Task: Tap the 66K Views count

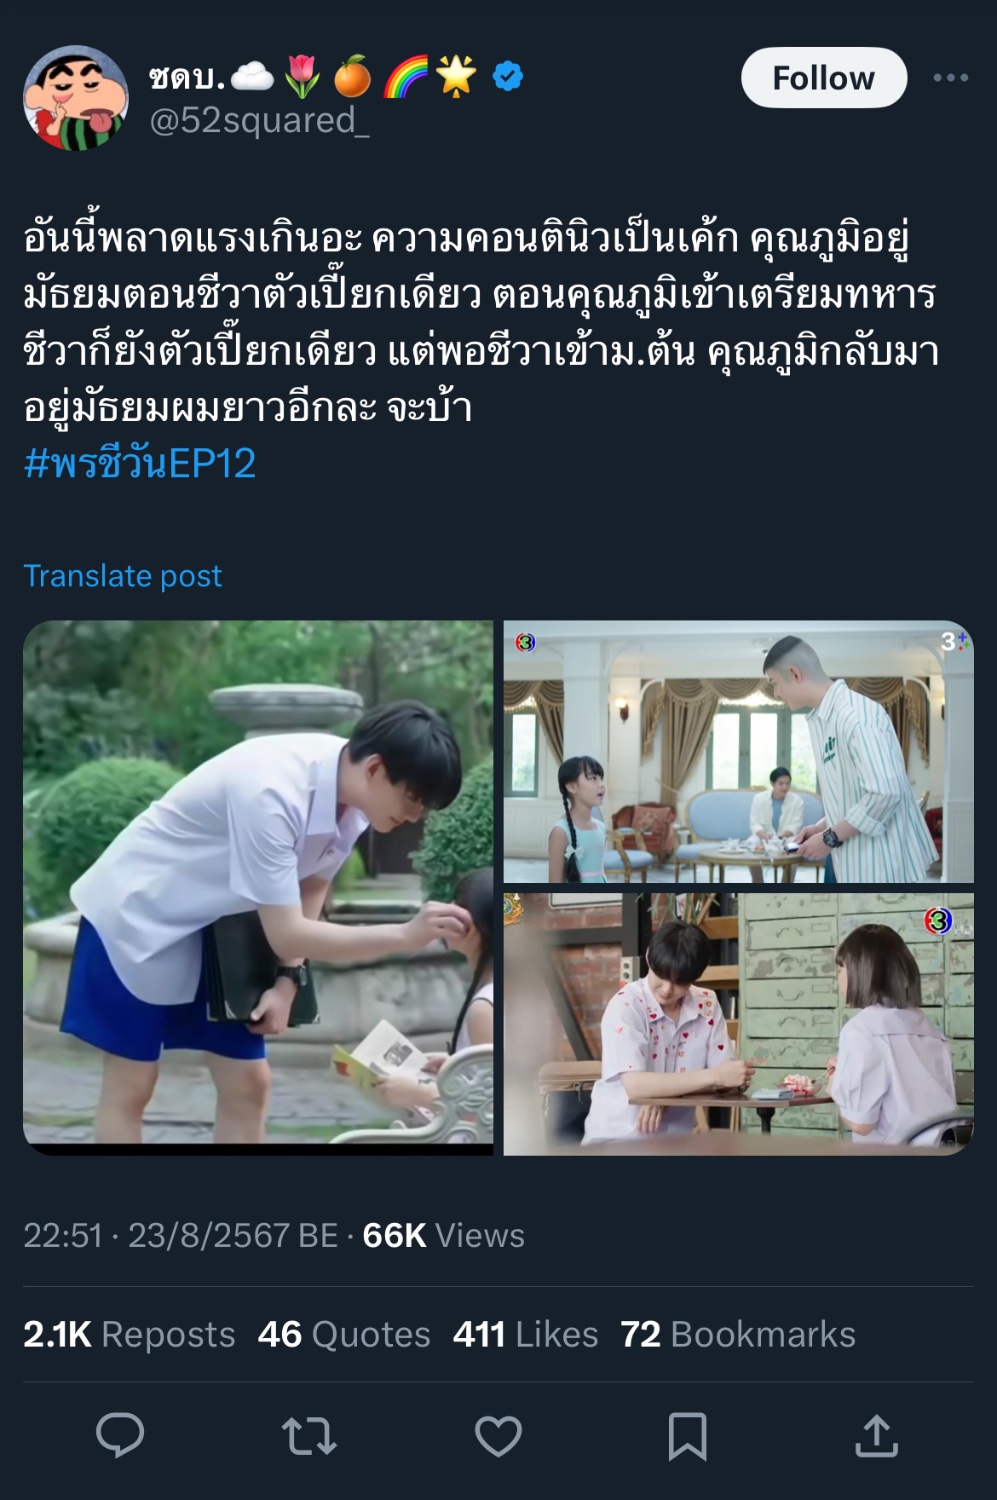Action: [443, 1235]
